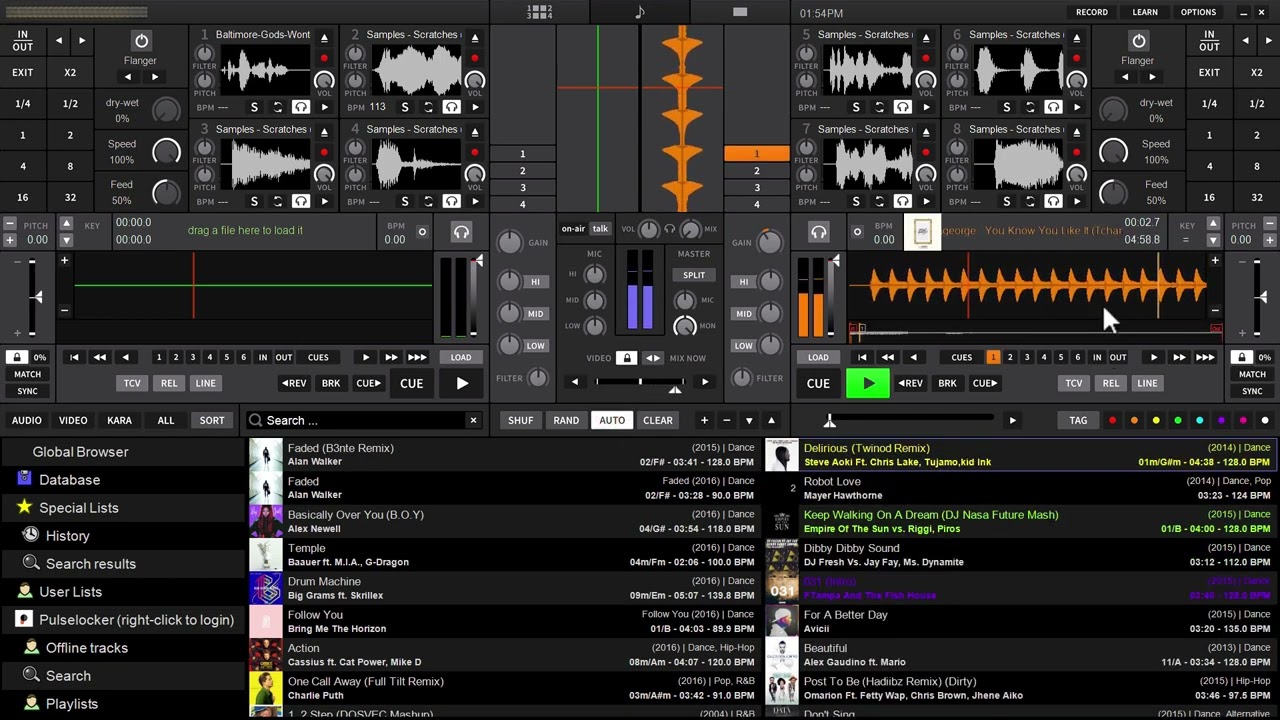Play sampler slot 4
The width and height of the screenshot is (1280, 720).
click(x=475, y=201)
